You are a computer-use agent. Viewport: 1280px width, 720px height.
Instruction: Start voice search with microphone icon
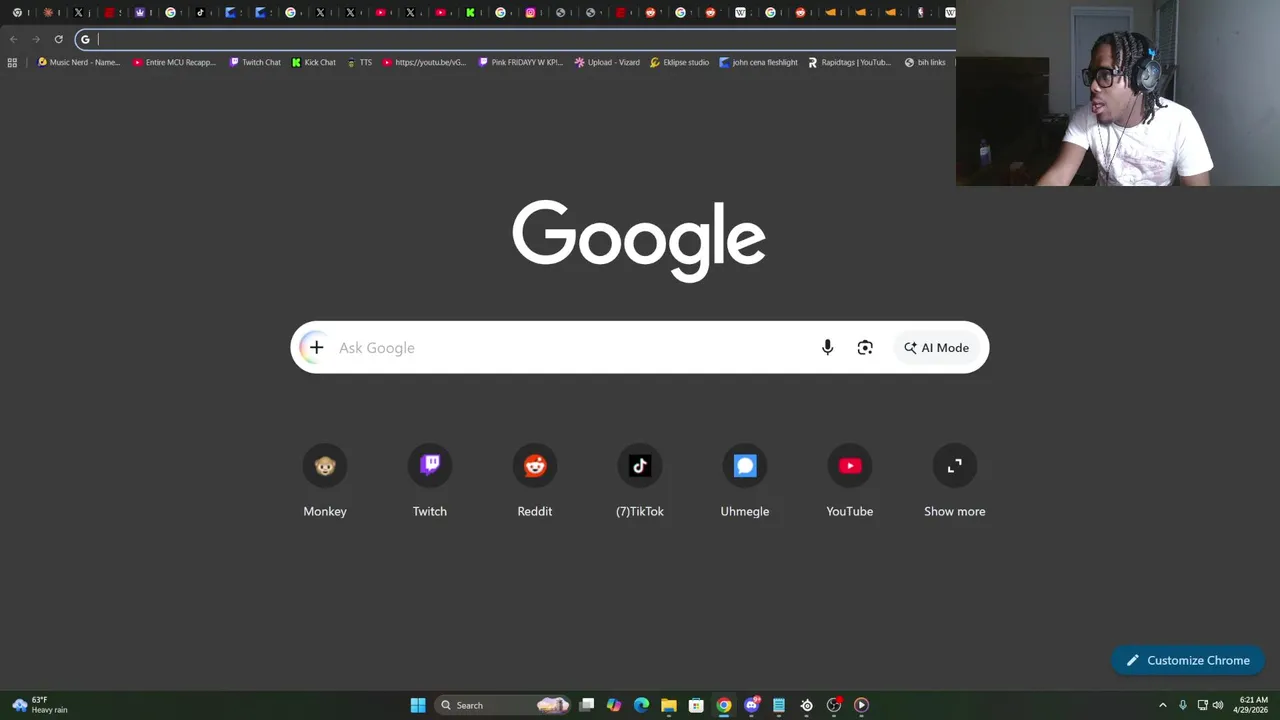(x=827, y=348)
